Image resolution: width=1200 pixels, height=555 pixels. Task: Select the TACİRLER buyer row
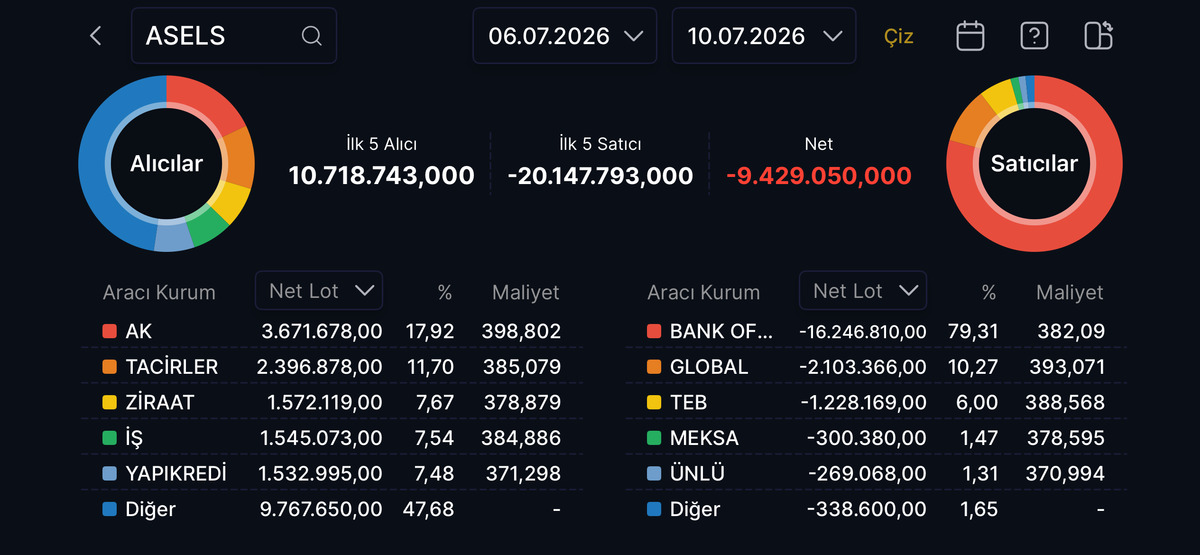point(332,367)
